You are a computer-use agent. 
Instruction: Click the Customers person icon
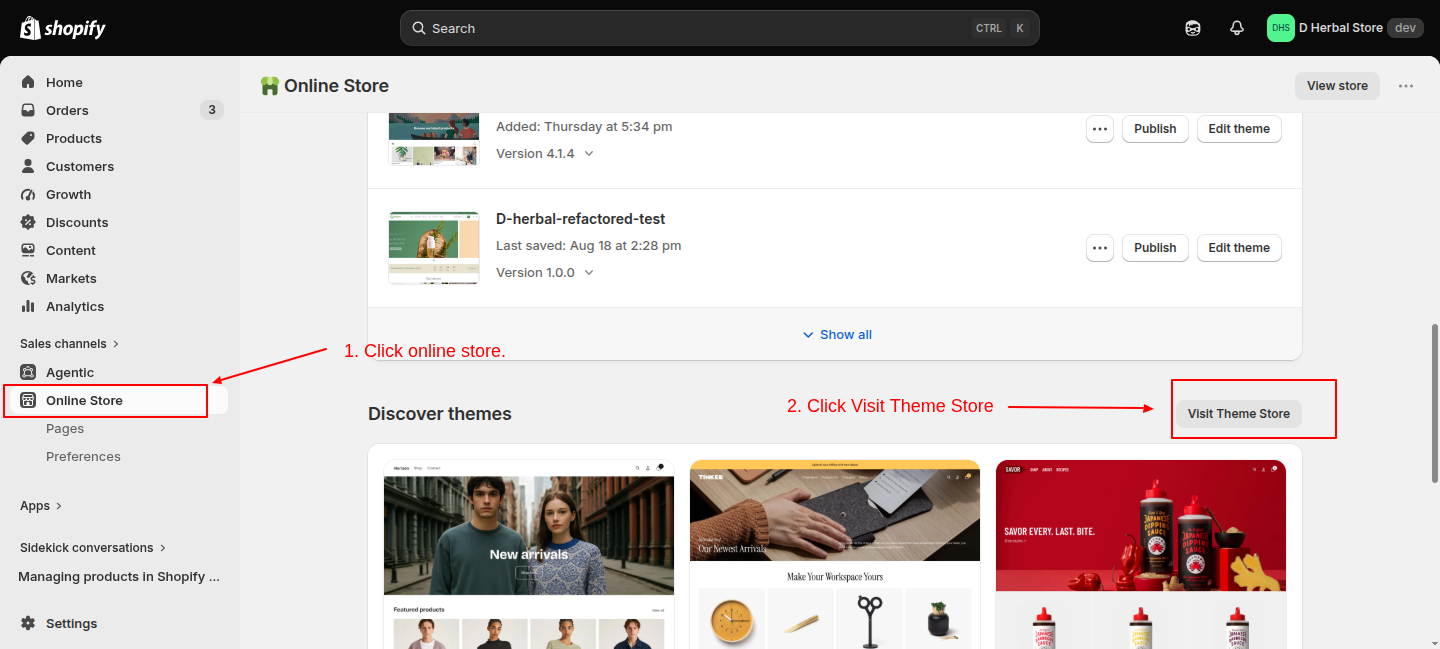(28, 166)
